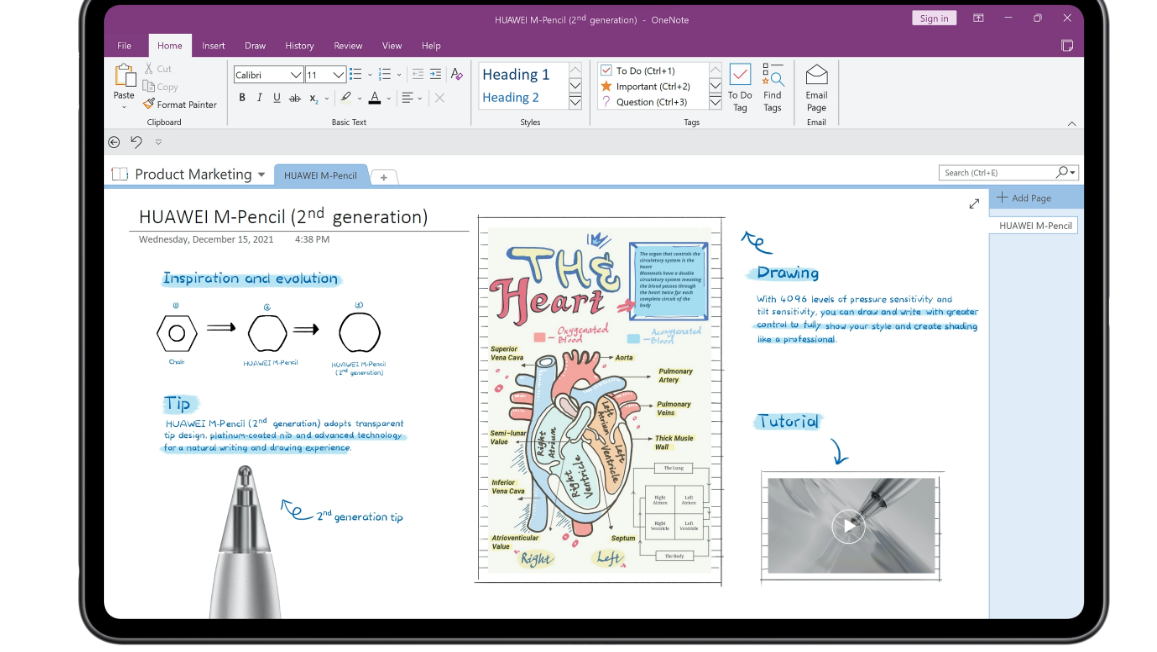Open the highlight color dropdown arrow
1157x652 pixels.
click(x=359, y=99)
